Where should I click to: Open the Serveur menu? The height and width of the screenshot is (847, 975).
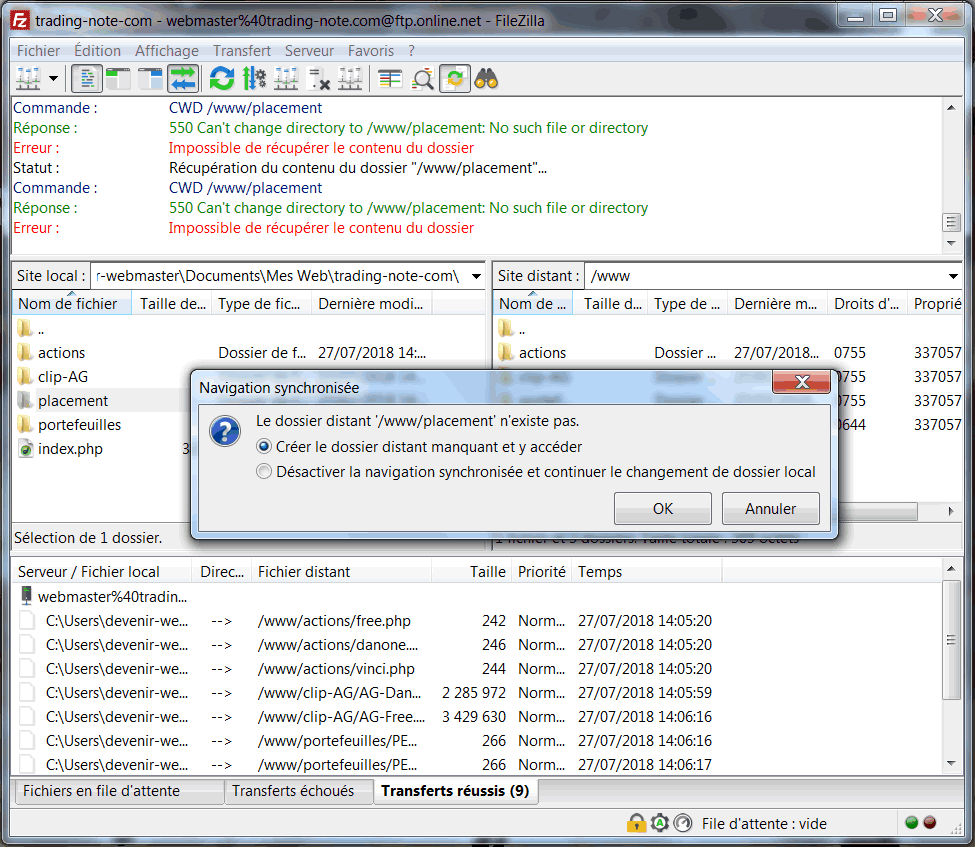pyautogui.click(x=309, y=51)
